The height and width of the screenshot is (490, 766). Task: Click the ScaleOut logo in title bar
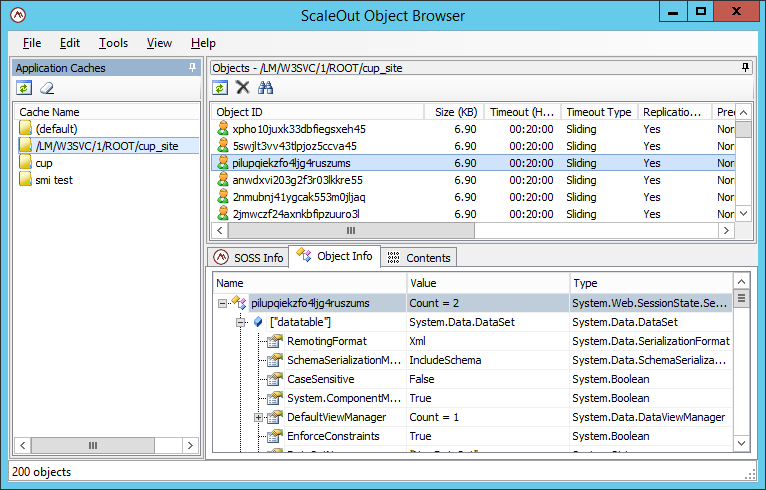pos(18,15)
